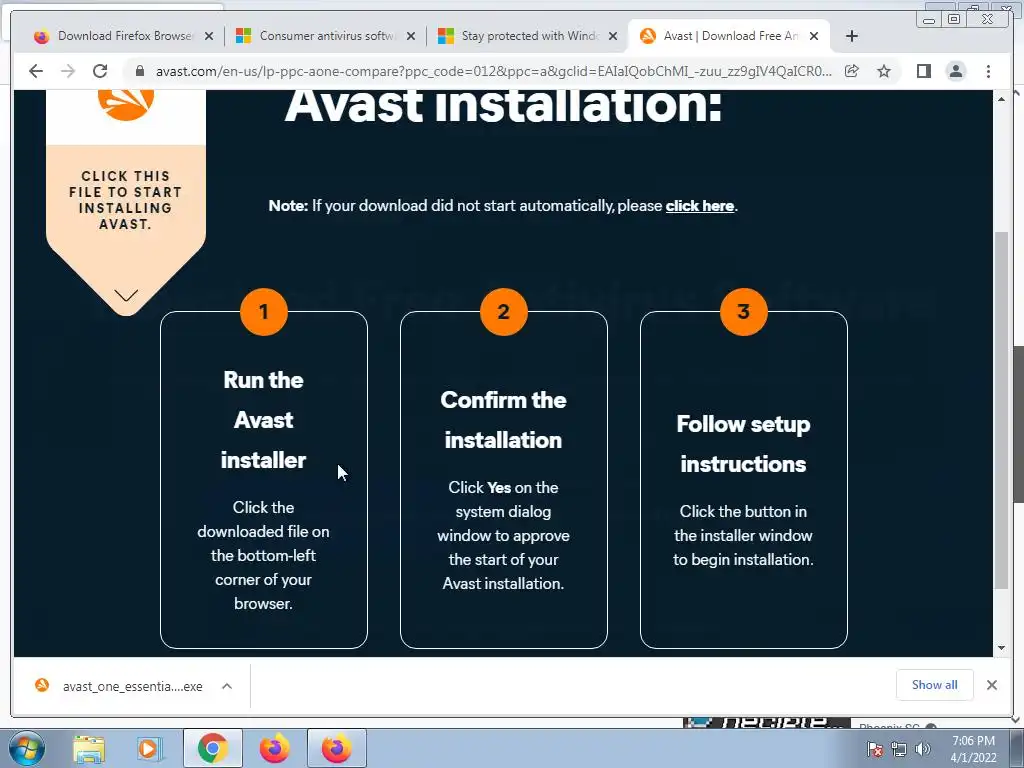
Task: Bookmark this page with the star icon
Action: [884, 71]
